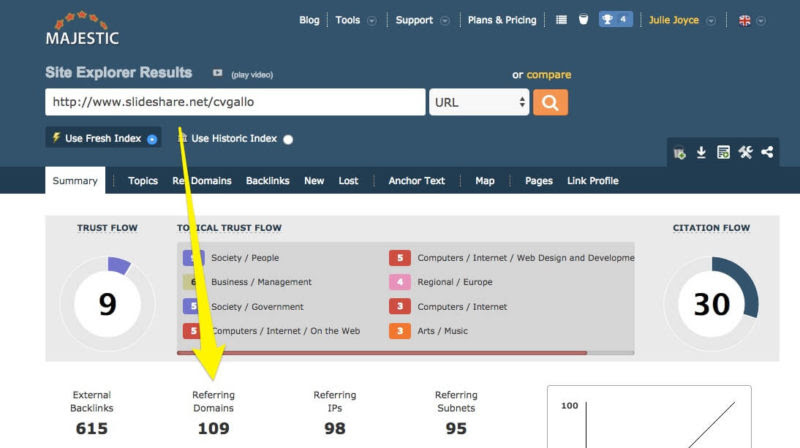This screenshot has width=800, height=448.
Task: Open the list view icon in header
Action: coord(561,20)
